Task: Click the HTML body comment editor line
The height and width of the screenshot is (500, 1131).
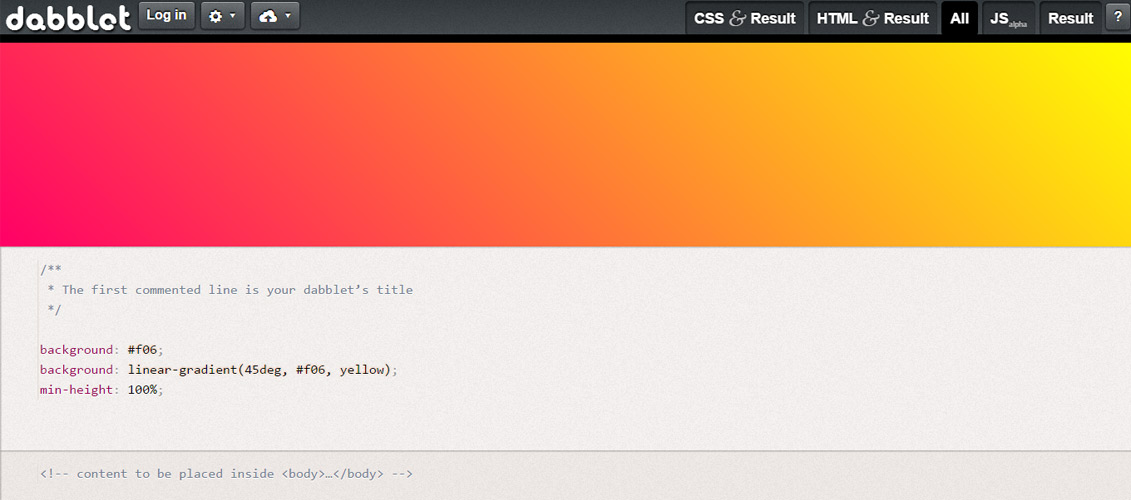Action: tap(226, 474)
